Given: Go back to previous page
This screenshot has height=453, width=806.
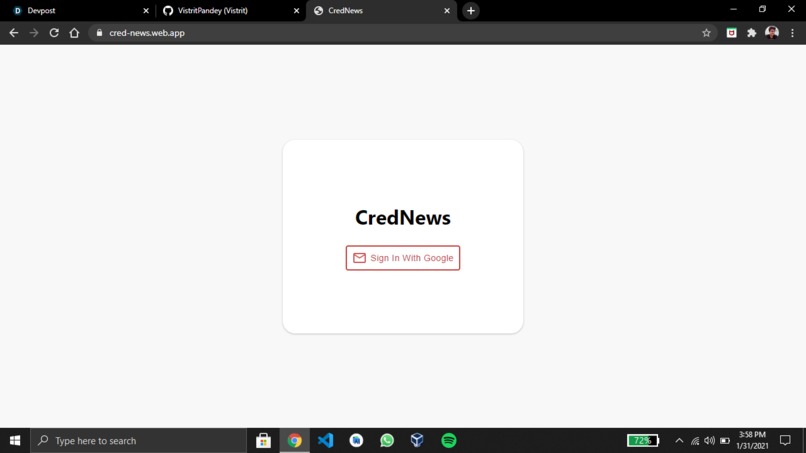Looking at the screenshot, I should [x=14, y=33].
